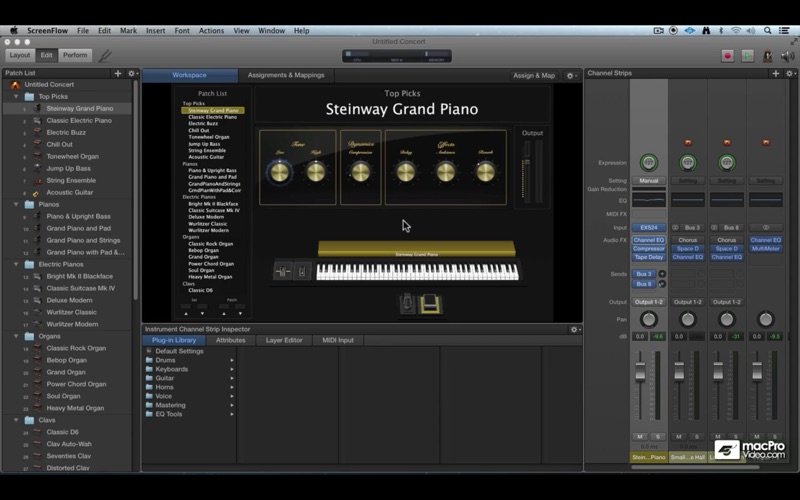Collapse the Electric Pianos folder
Viewport: 800px width, 500px height.
point(16,264)
